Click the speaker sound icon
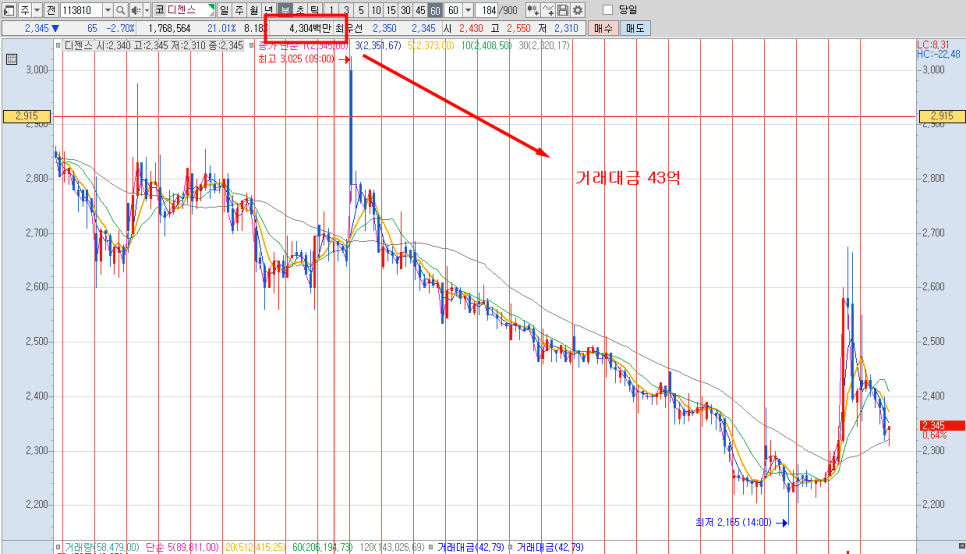 point(136,10)
